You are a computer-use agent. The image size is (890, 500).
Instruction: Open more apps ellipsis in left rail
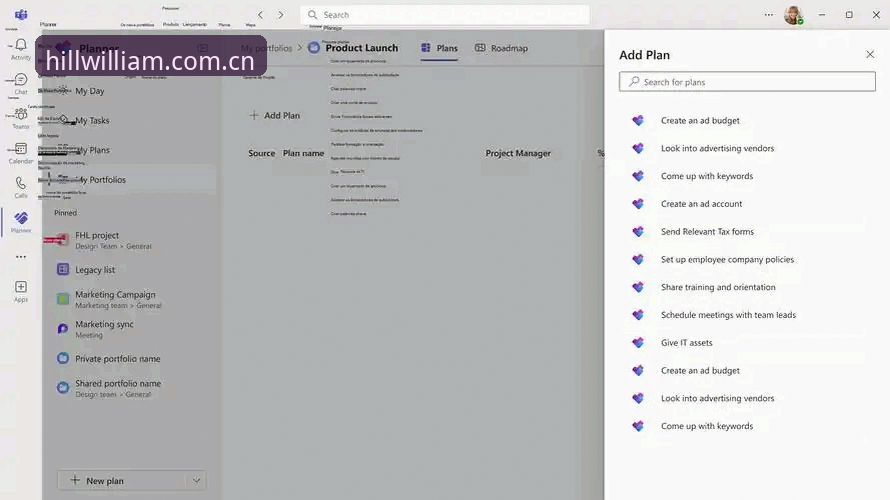pyautogui.click(x=21, y=257)
